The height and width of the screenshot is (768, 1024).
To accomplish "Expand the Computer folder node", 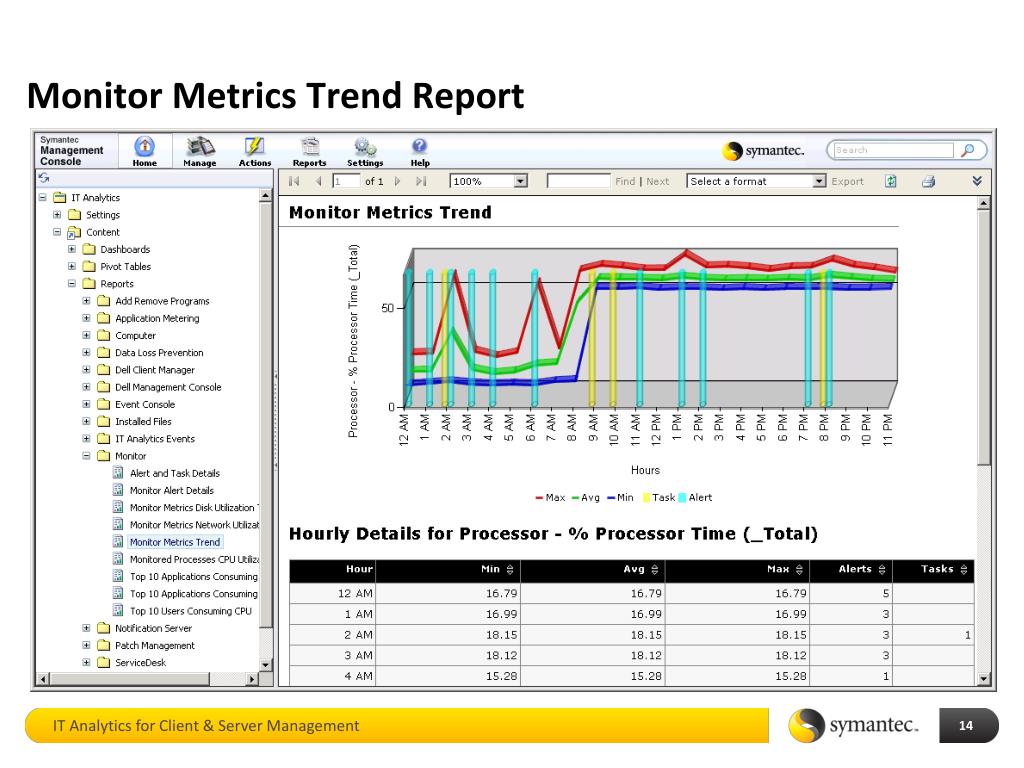I will pos(86,335).
